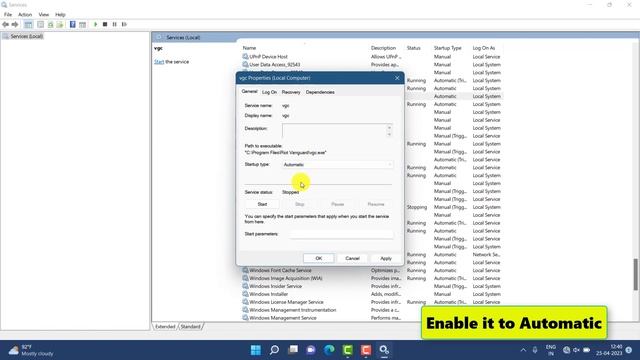The image size is (640, 360).
Task: Open the File menu
Action: coord(8,14)
